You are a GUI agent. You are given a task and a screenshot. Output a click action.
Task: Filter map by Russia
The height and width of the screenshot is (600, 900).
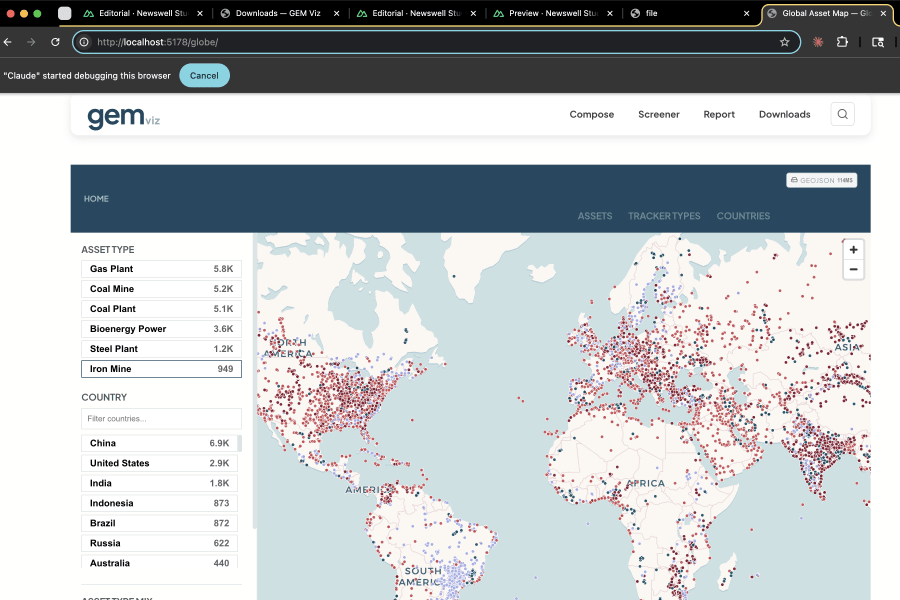(x=159, y=544)
